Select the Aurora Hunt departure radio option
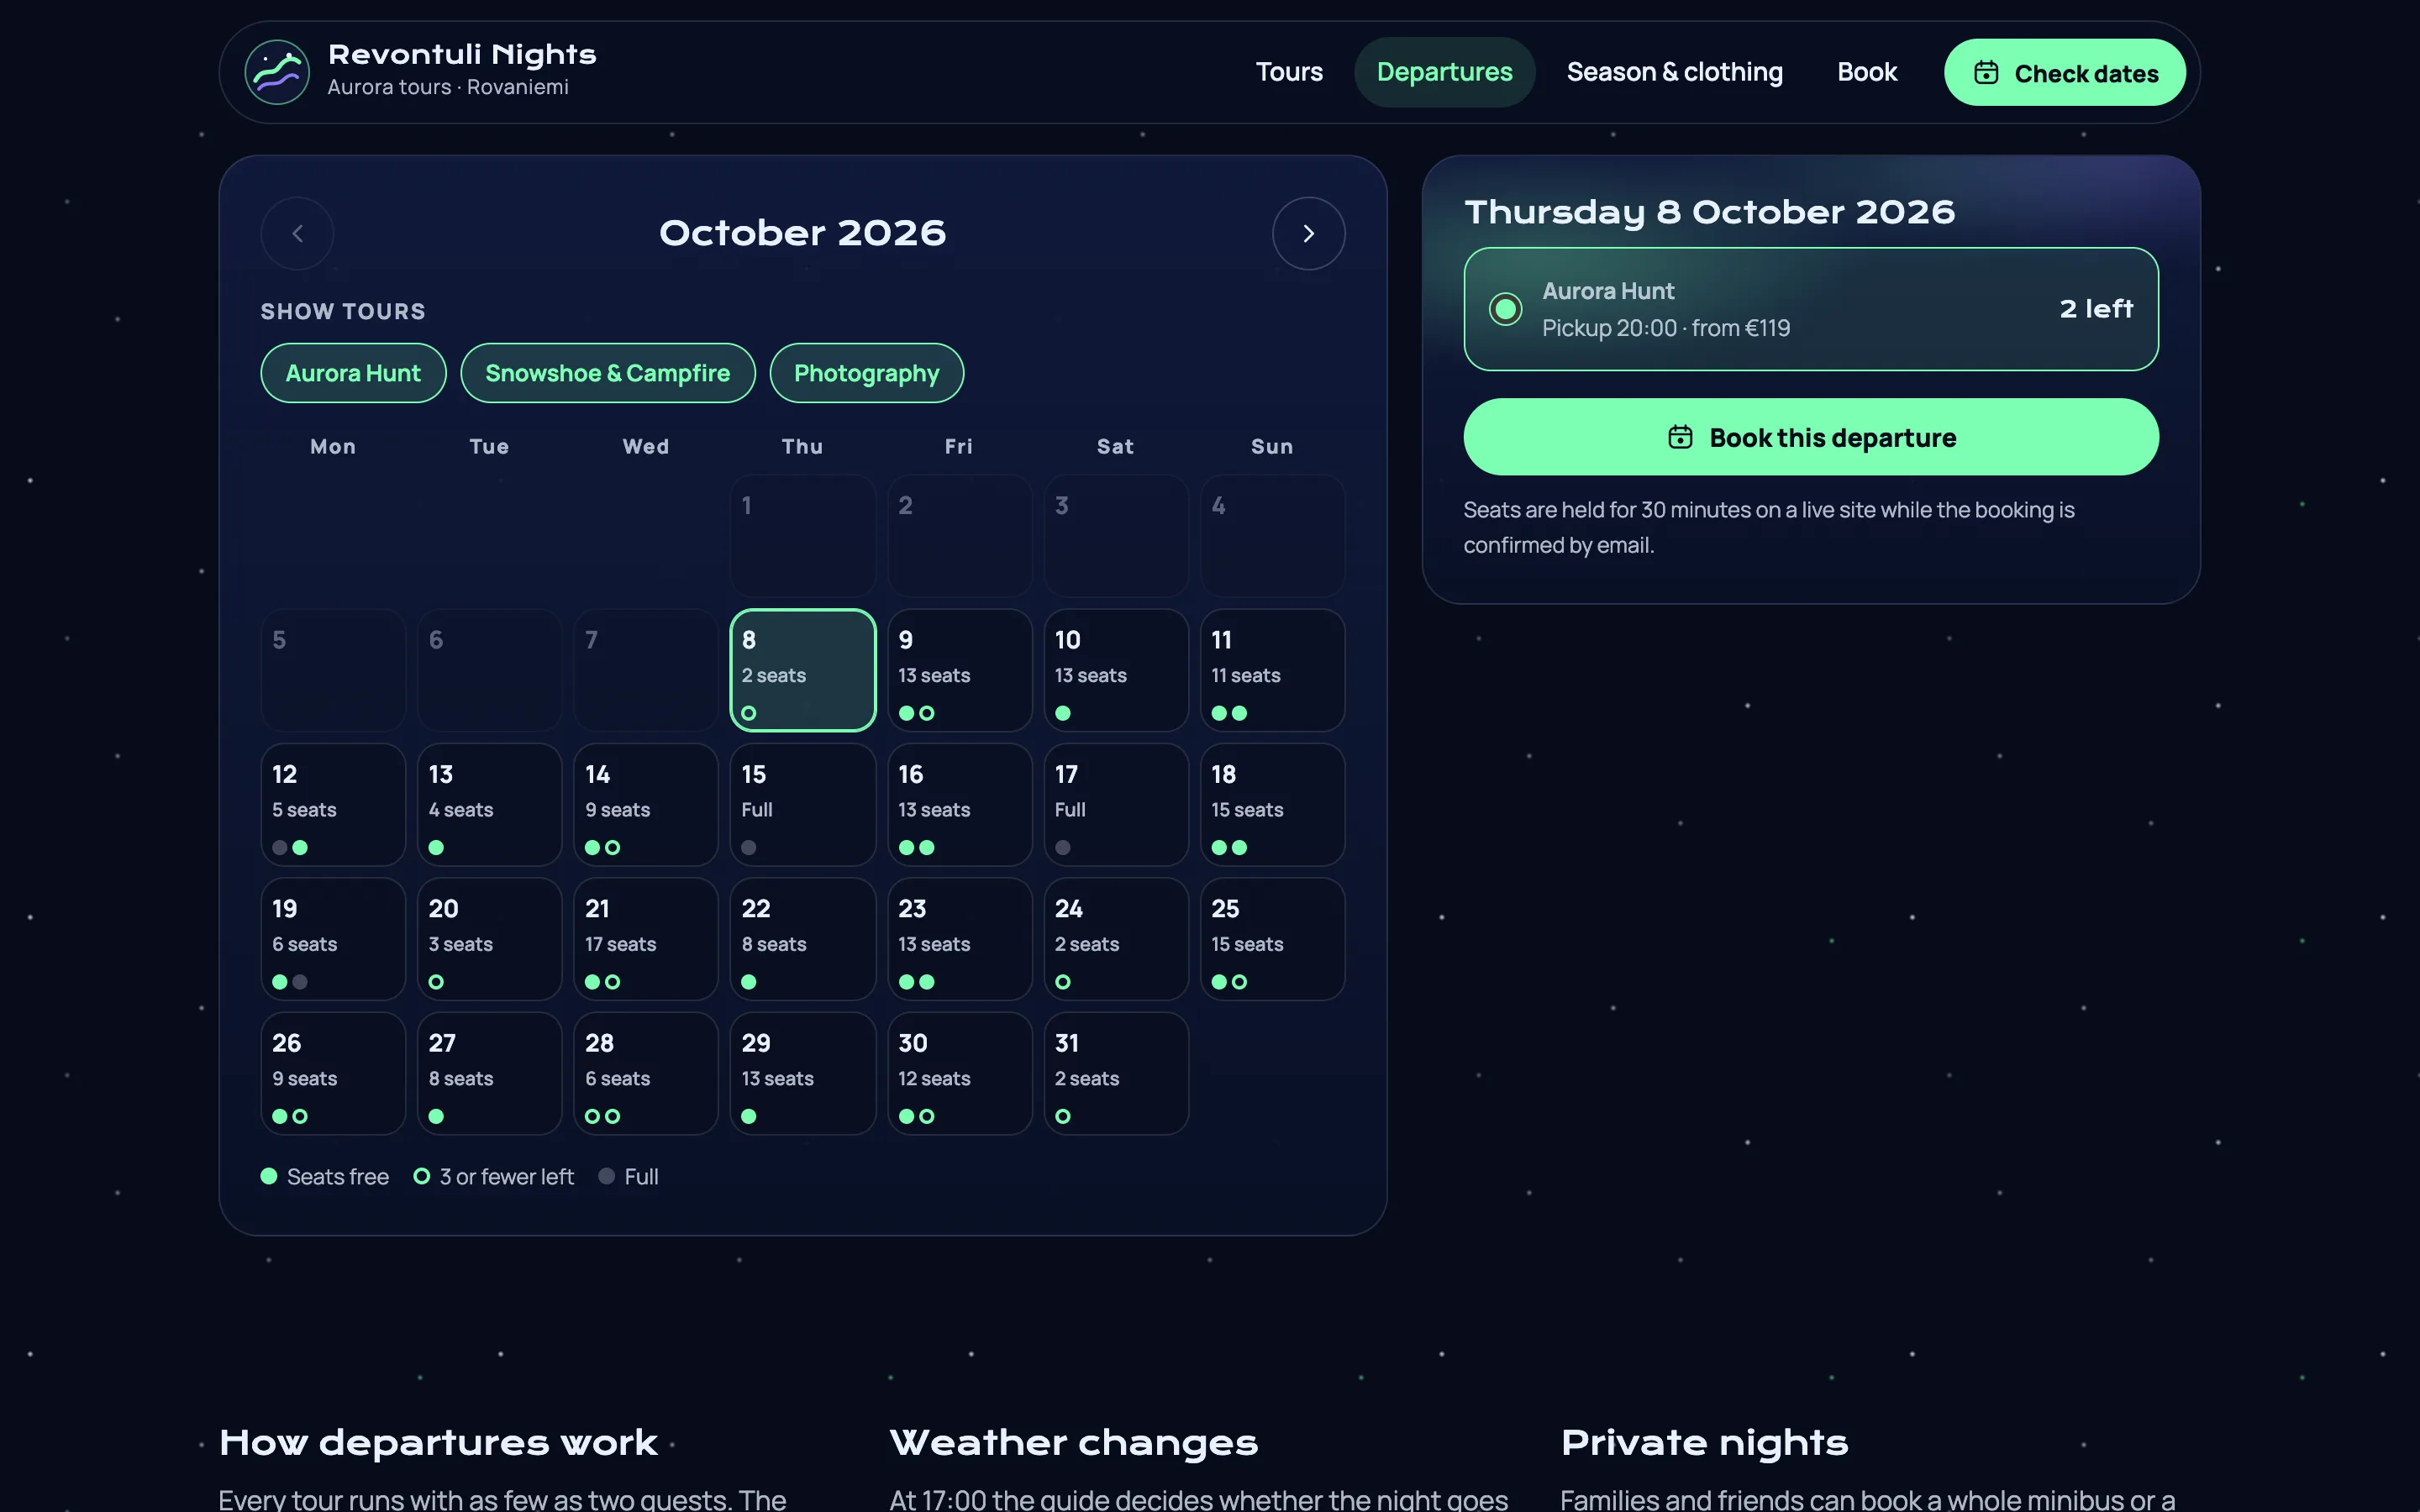 (1505, 309)
